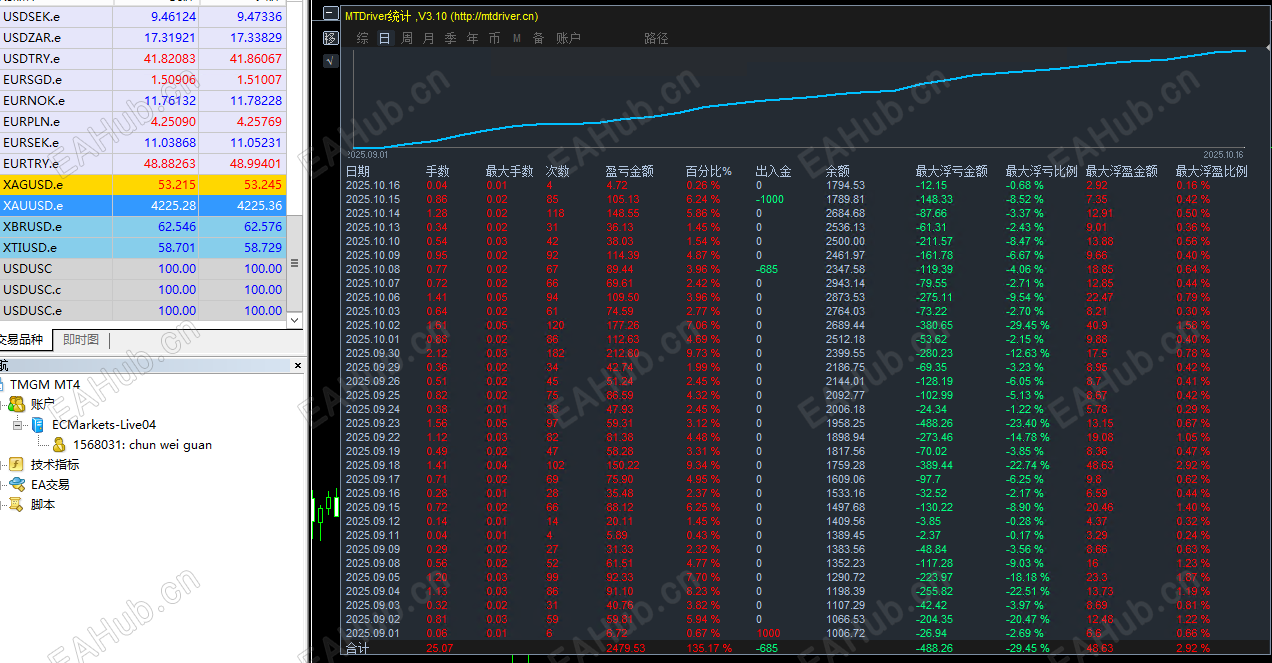
Task: Click the user icon beside 1568031 account
Action: [x=59, y=444]
